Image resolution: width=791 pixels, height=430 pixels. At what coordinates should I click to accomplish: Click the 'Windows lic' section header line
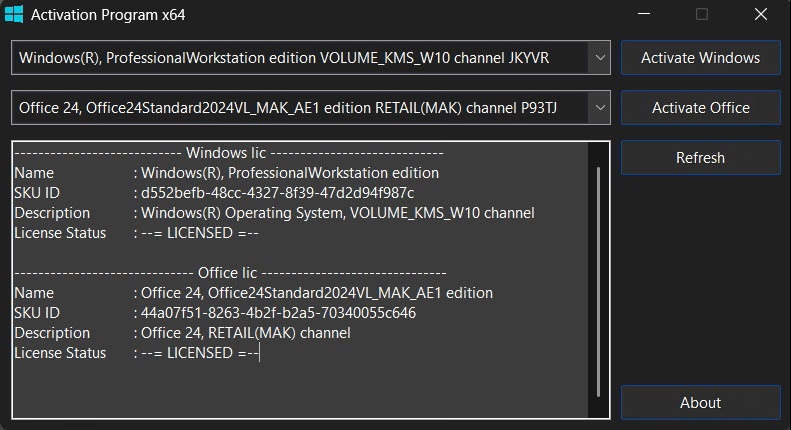pos(229,152)
